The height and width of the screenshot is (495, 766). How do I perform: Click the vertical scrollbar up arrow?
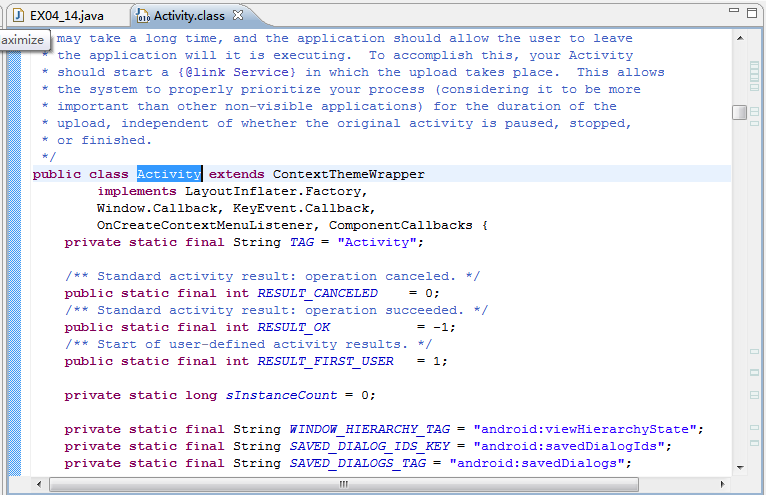coord(739,37)
